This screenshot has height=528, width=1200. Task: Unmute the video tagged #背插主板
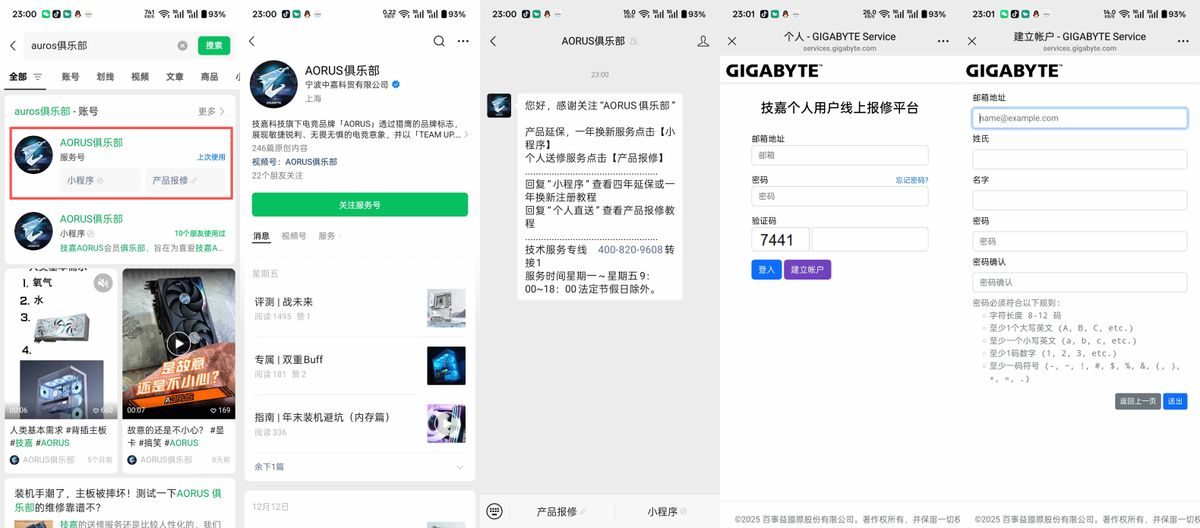[x=102, y=283]
